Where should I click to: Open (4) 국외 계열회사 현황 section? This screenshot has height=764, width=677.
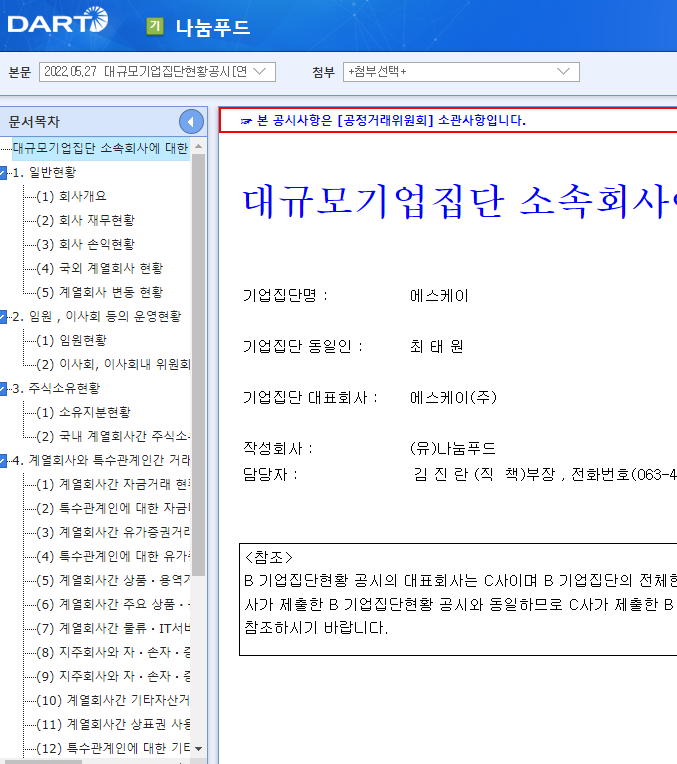click(99, 268)
